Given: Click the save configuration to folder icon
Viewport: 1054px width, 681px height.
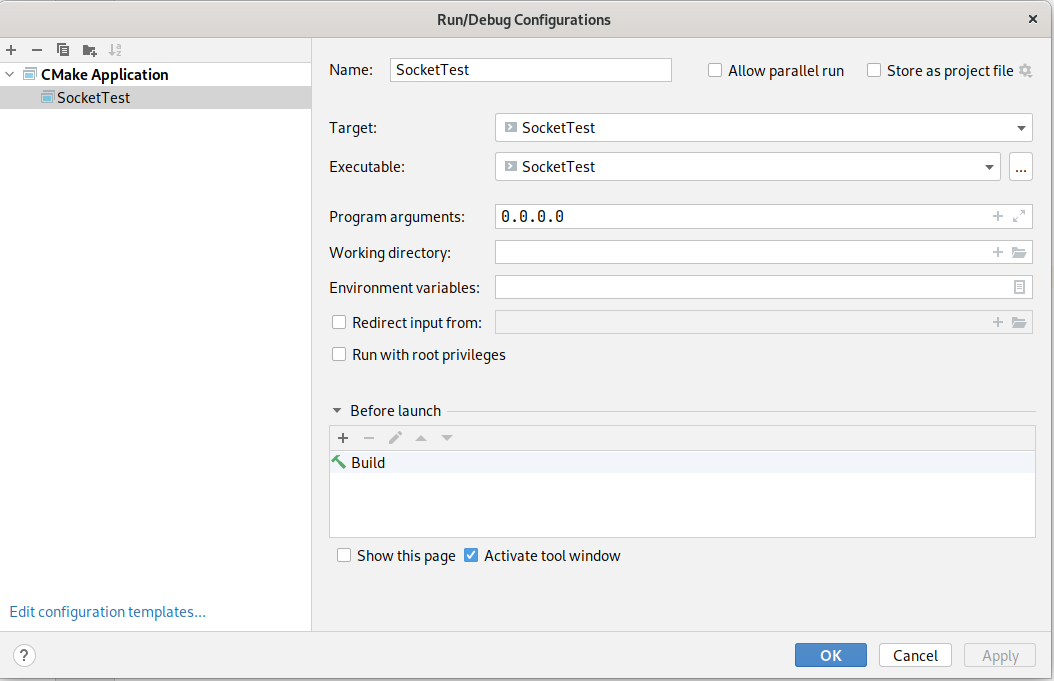Looking at the screenshot, I should (89, 50).
